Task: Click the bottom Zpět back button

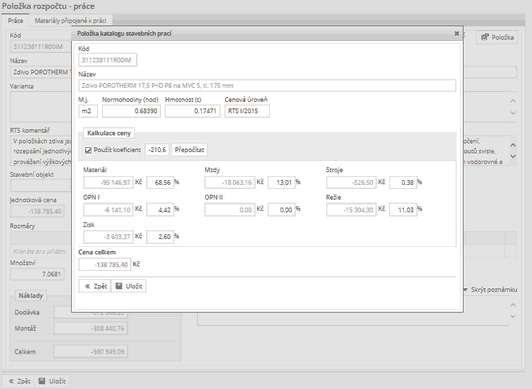Action: (x=19, y=381)
